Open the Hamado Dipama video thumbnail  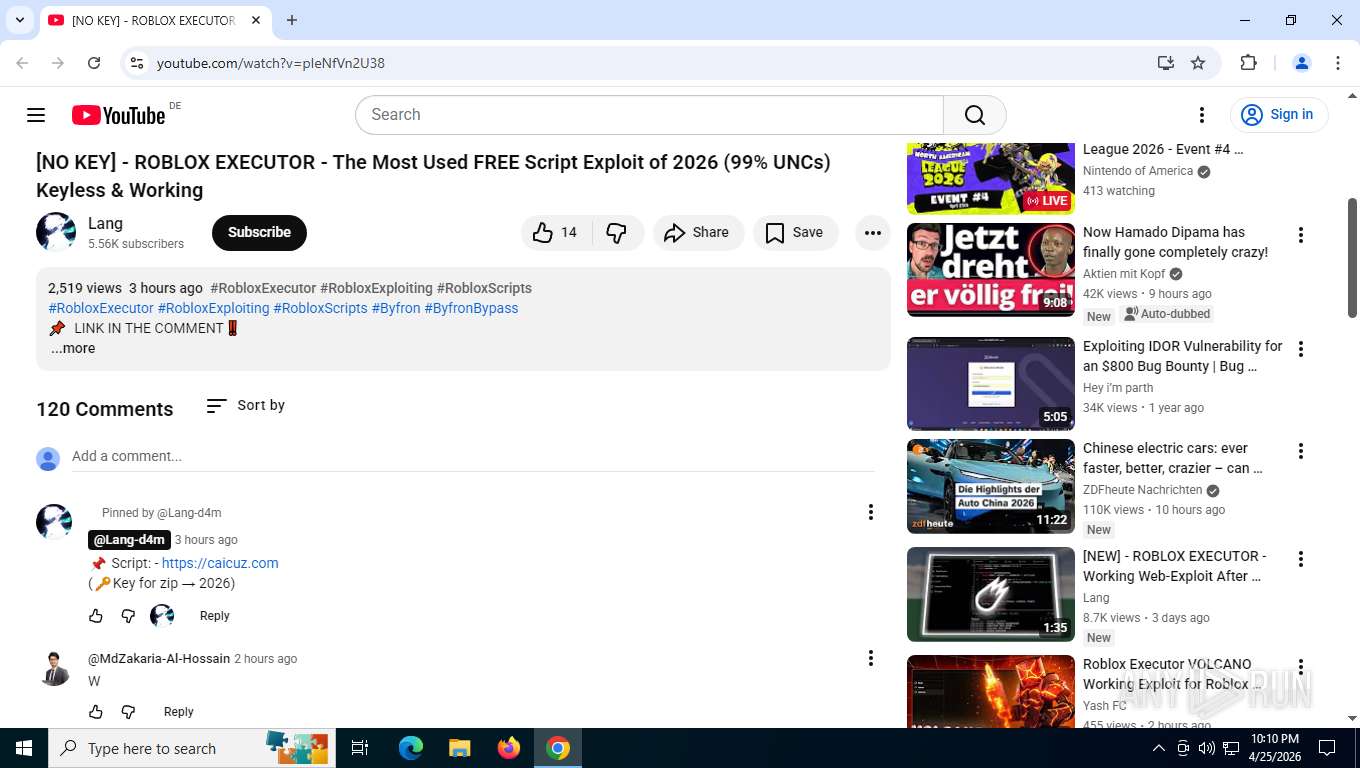click(x=991, y=269)
